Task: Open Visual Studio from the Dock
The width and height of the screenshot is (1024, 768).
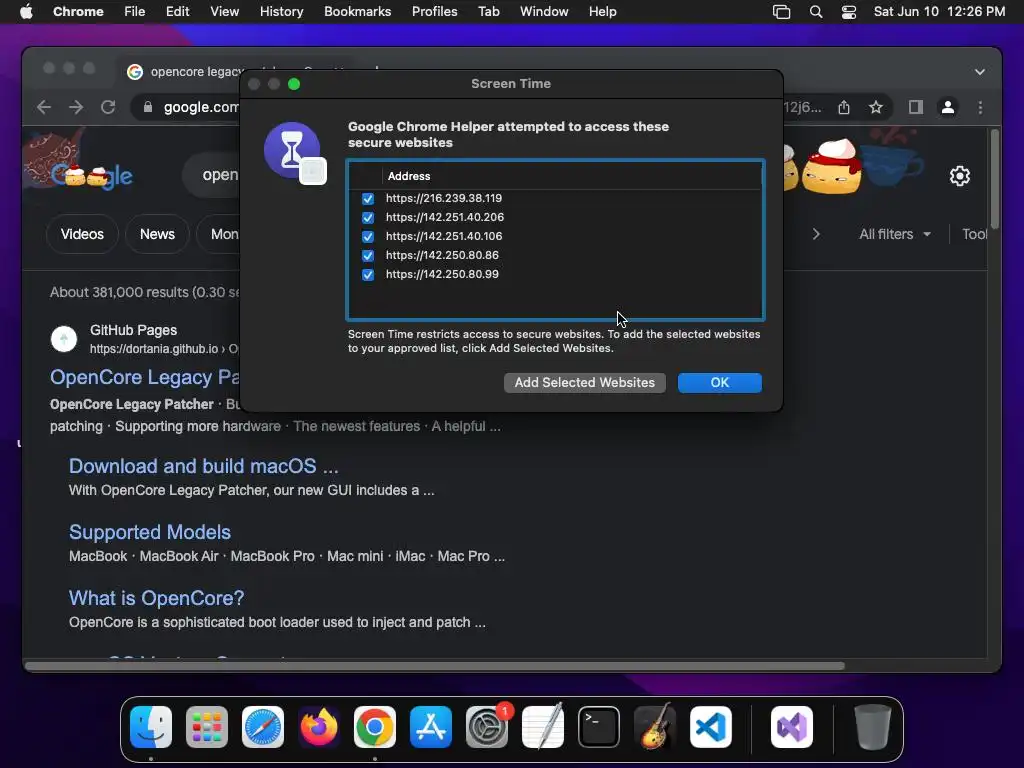Action: coord(792,727)
